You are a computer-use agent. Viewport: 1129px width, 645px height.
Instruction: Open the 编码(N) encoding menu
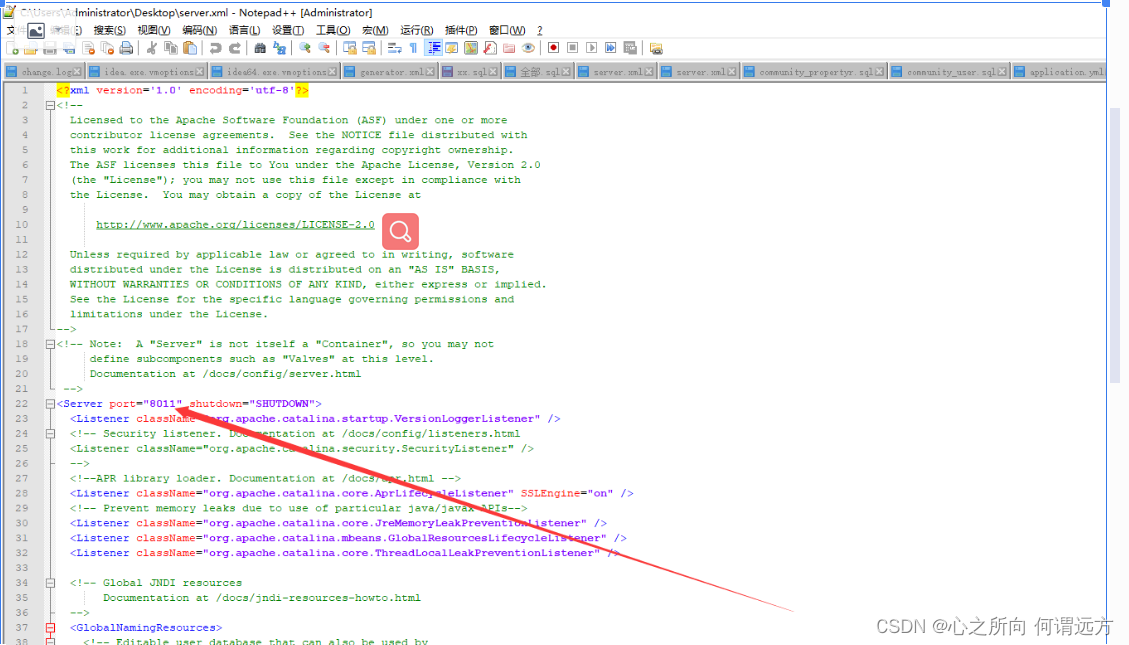coord(199,30)
